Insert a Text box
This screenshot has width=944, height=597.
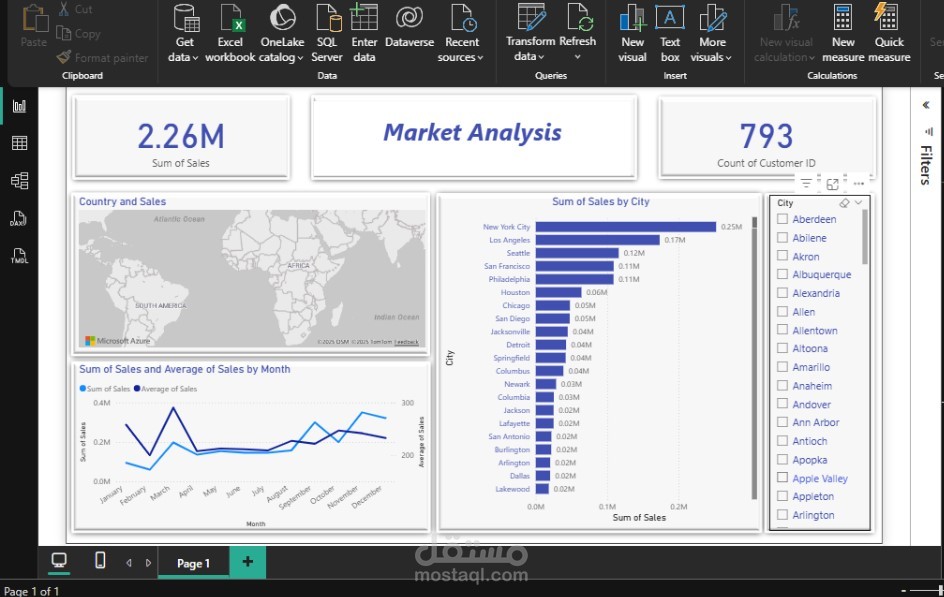tap(670, 20)
